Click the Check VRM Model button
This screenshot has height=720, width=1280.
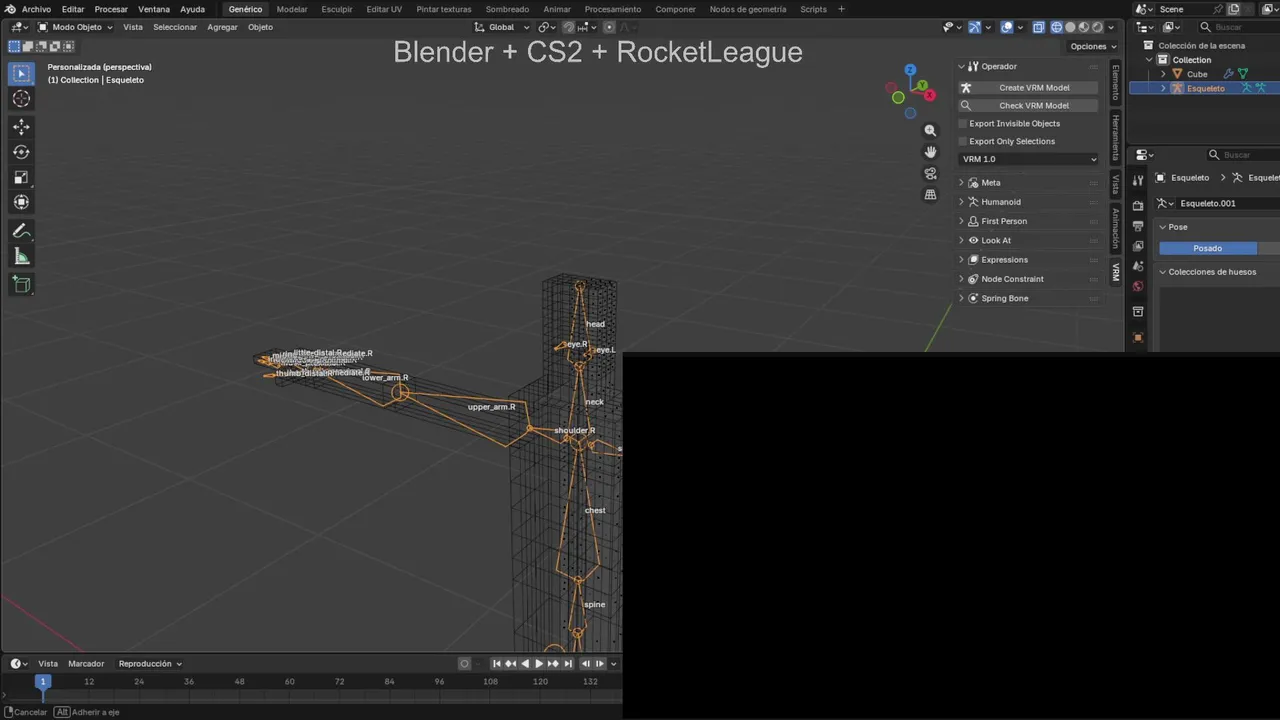1029,105
